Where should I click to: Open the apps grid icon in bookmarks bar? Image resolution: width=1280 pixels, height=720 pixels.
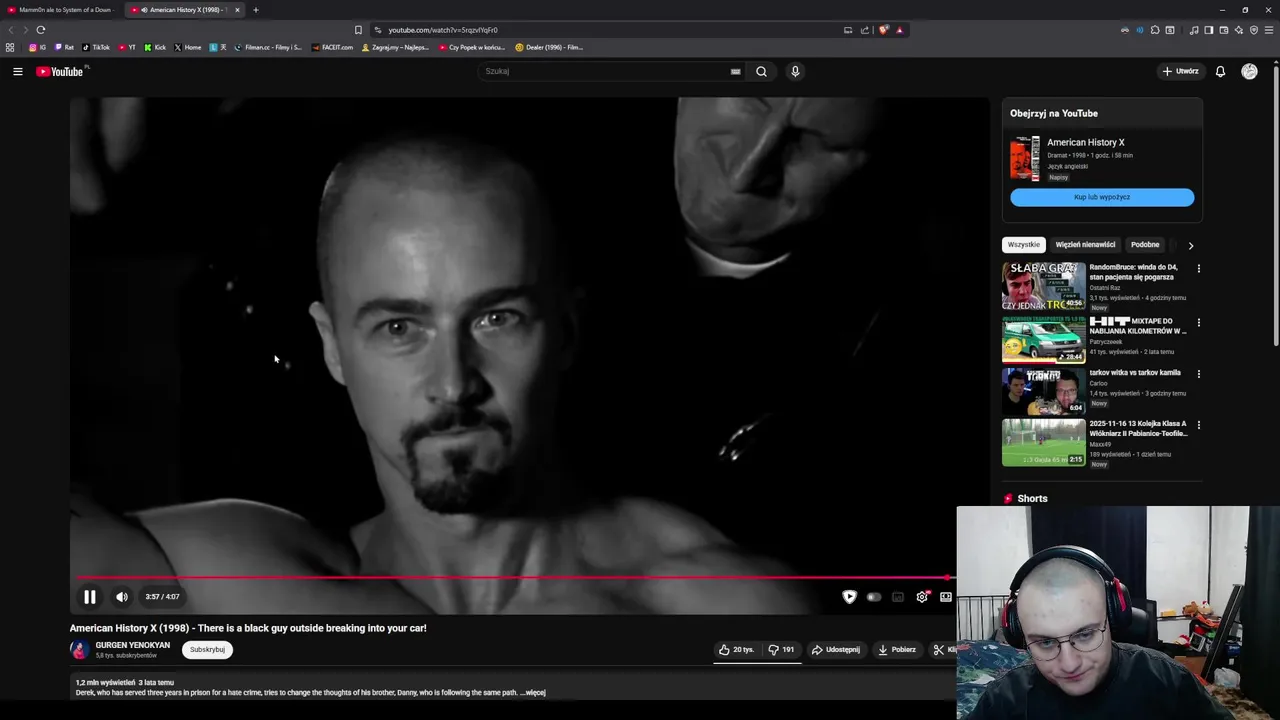[x=10, y=47]
